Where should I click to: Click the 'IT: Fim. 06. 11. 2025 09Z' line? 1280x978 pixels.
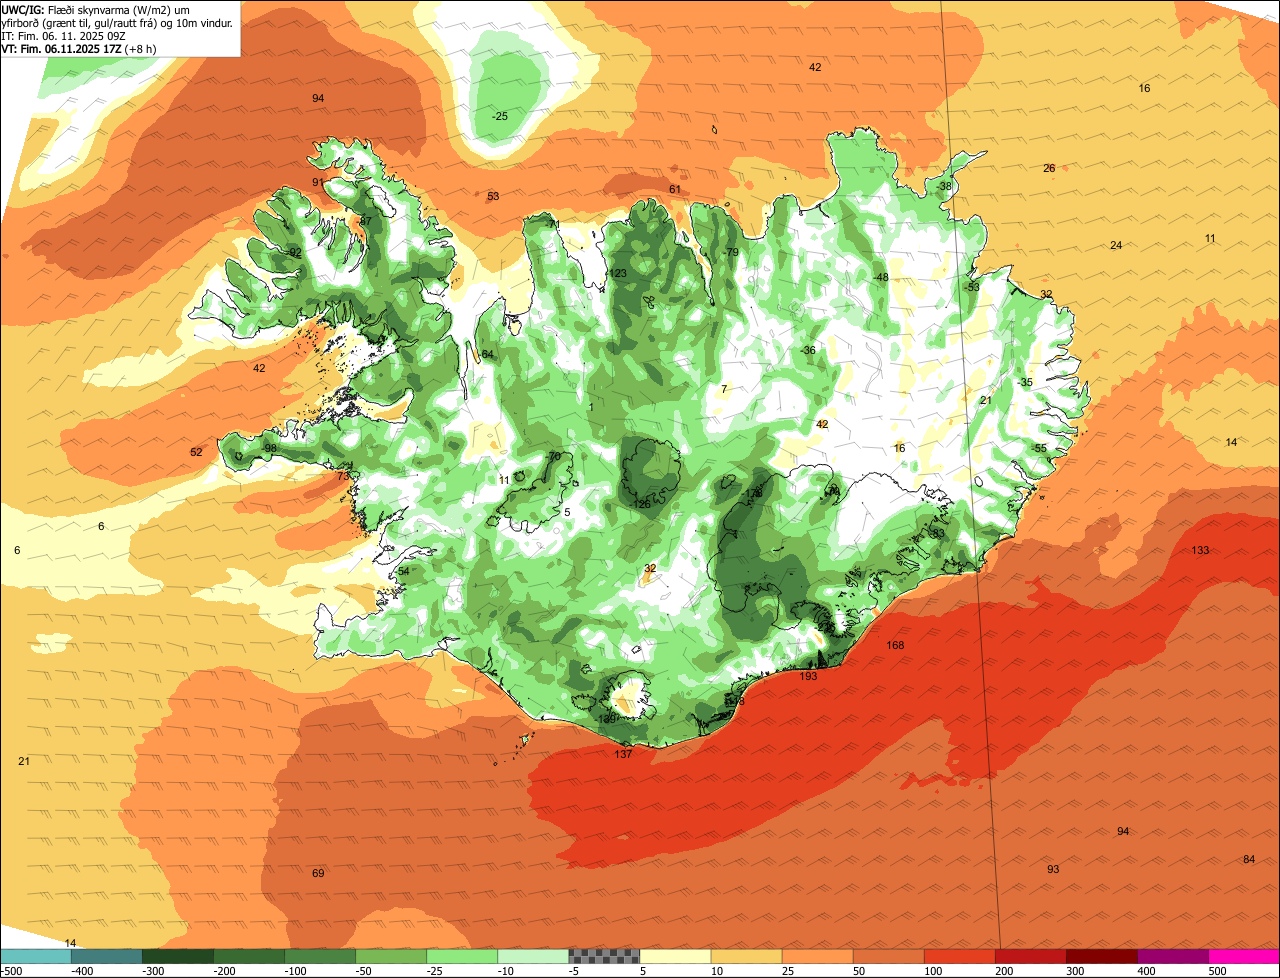[63, 36]
